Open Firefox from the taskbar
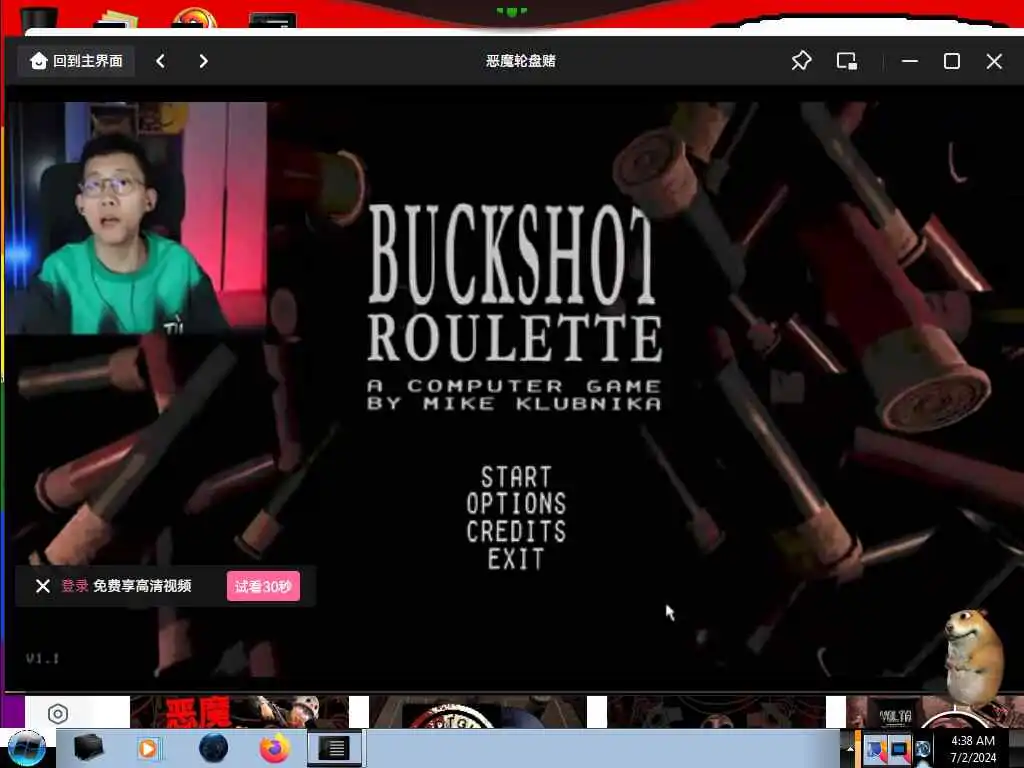Screen dimensions: 1024x768 click(x=275, y=748)
